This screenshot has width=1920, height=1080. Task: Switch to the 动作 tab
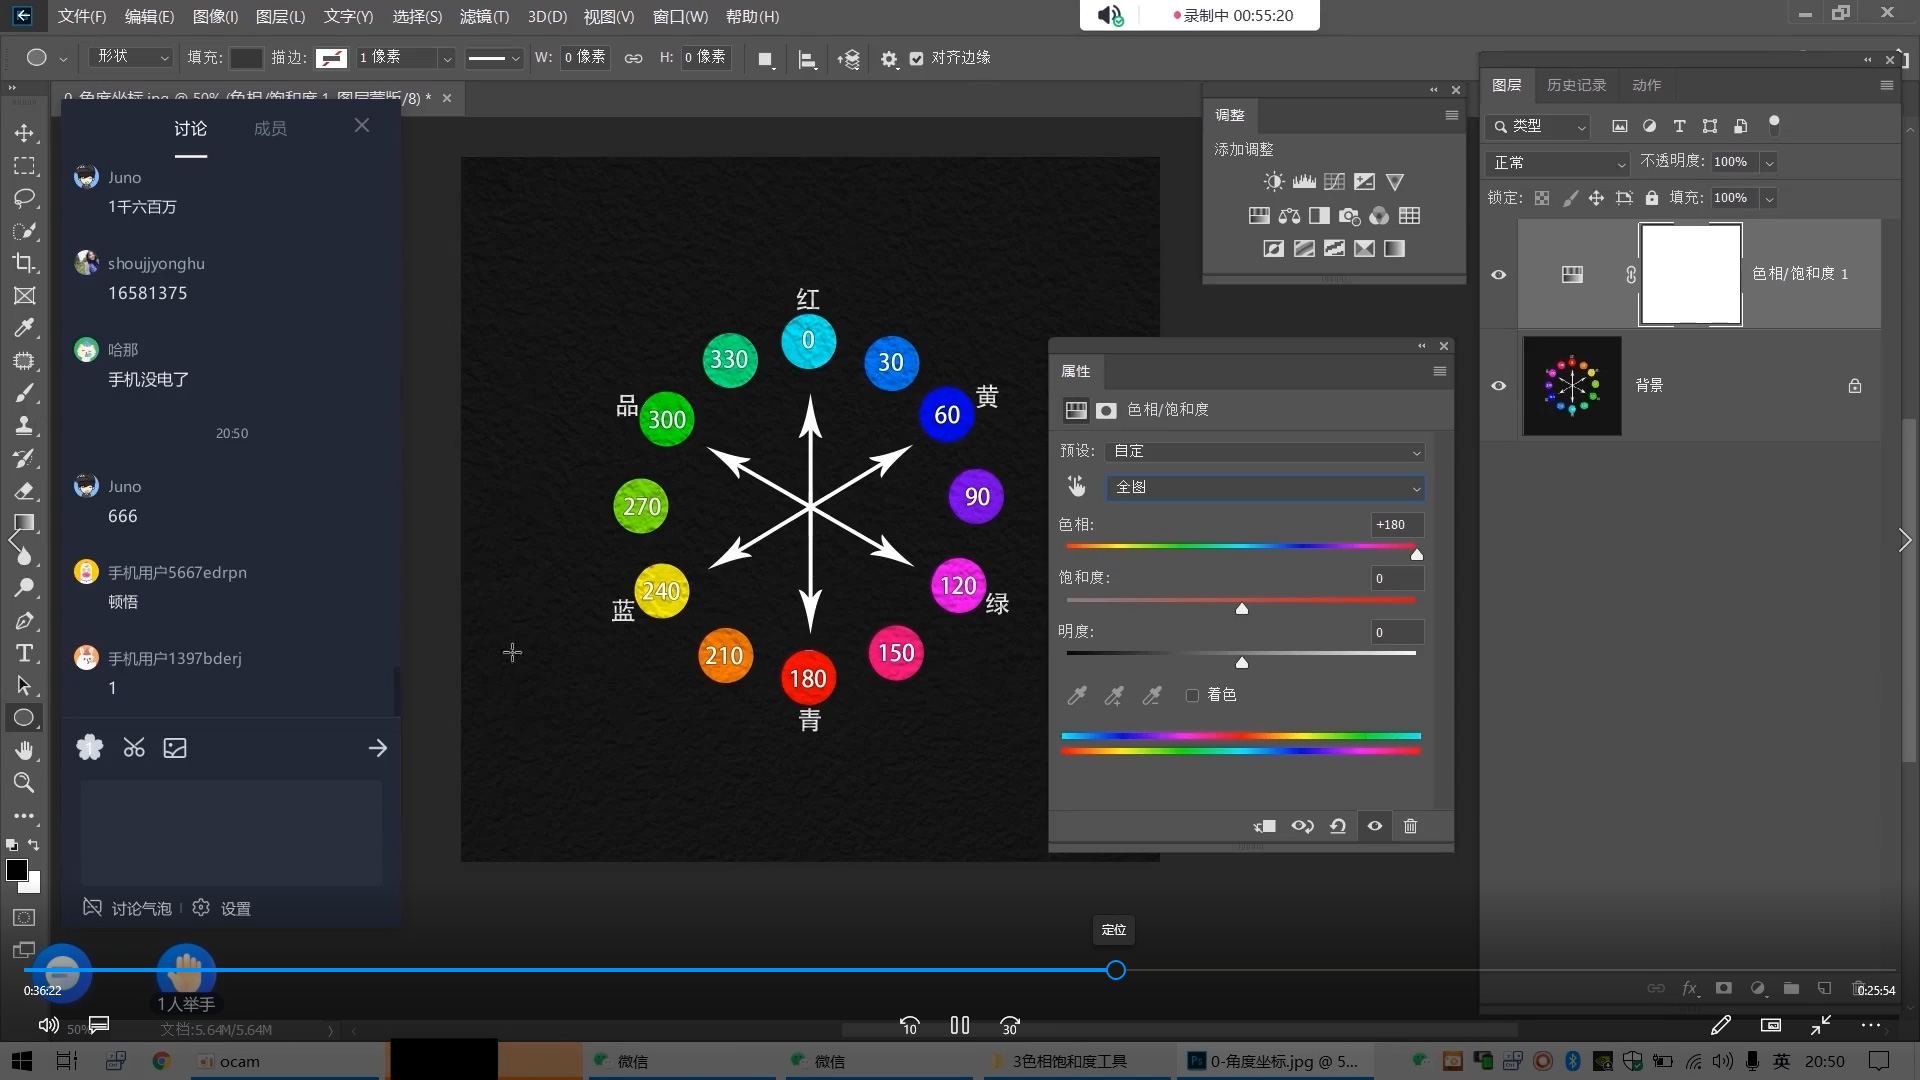pos(1646,85)
